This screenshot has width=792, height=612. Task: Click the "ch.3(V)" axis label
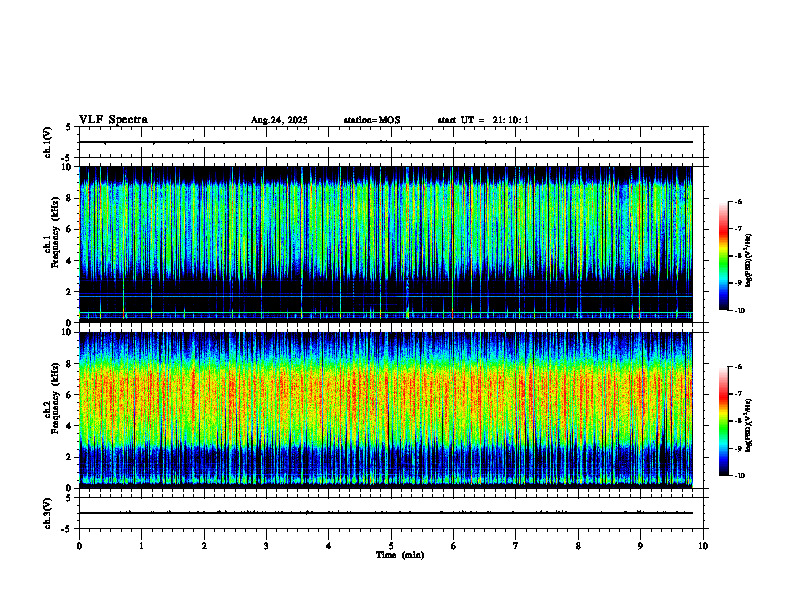coord(48,513)
